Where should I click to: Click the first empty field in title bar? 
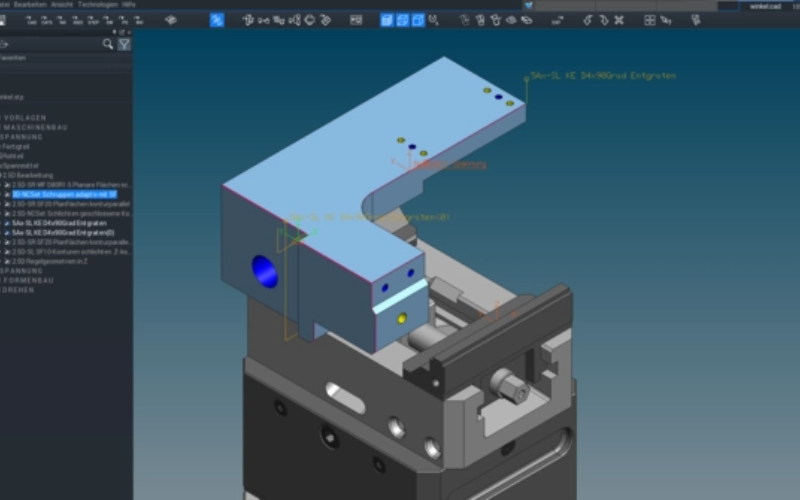tap(565, 6)
